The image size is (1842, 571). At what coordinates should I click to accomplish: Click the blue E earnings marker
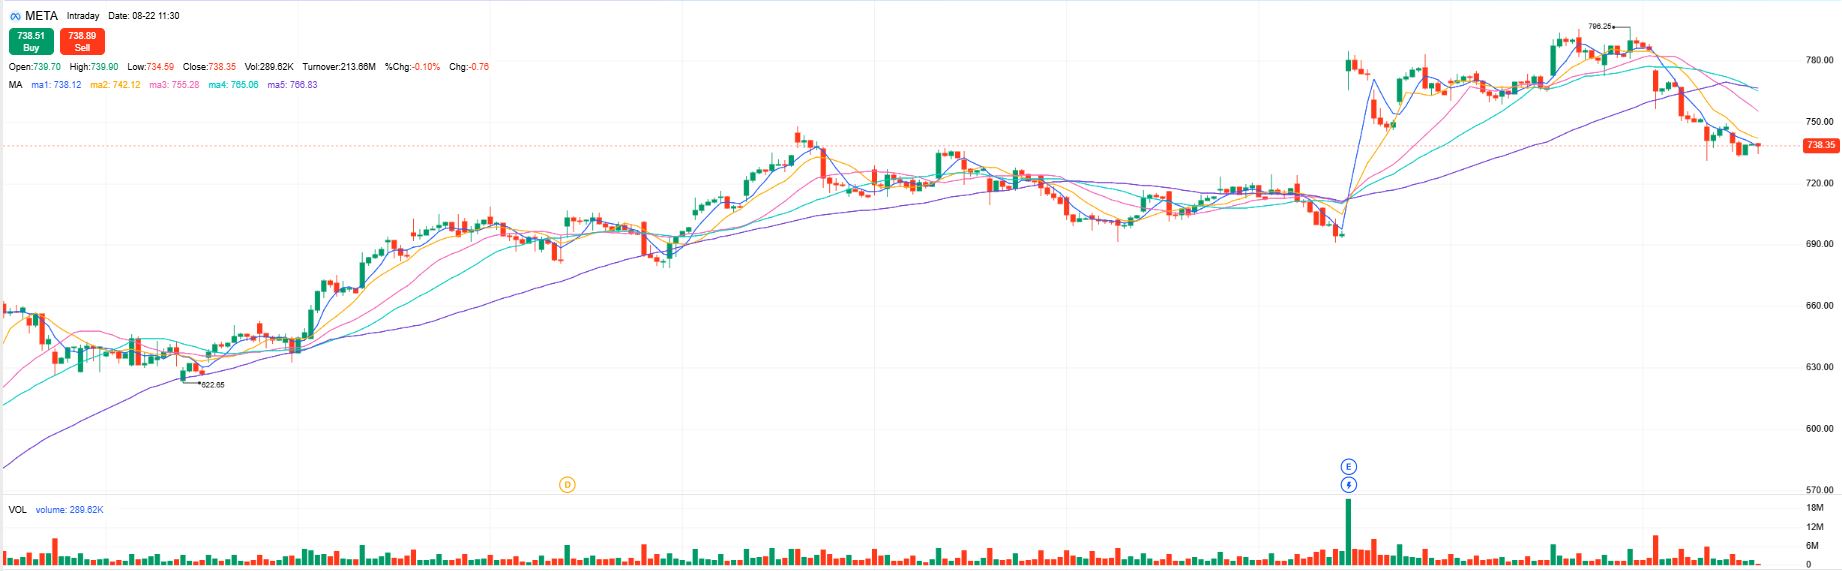coord(1348,466)
